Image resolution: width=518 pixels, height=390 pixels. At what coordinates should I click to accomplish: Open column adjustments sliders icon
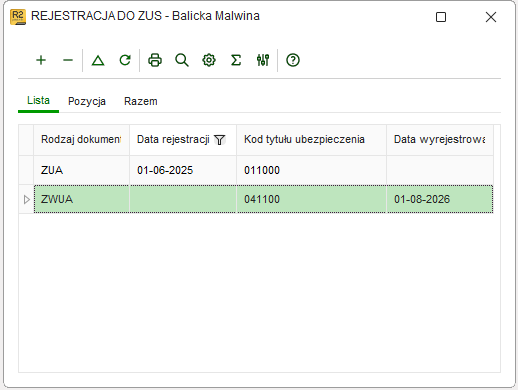pos(263,60)
